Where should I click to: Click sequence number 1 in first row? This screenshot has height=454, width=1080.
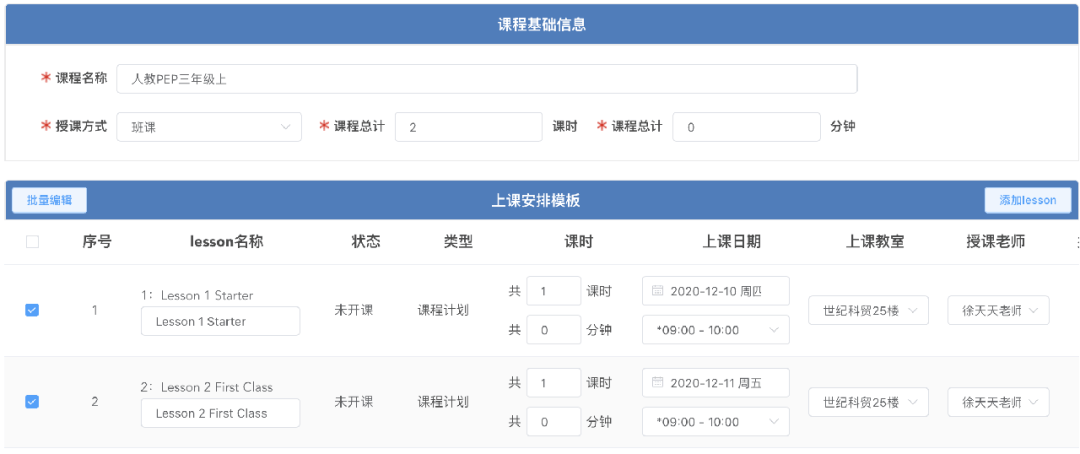pyautogui.click(x=94, y=310)
